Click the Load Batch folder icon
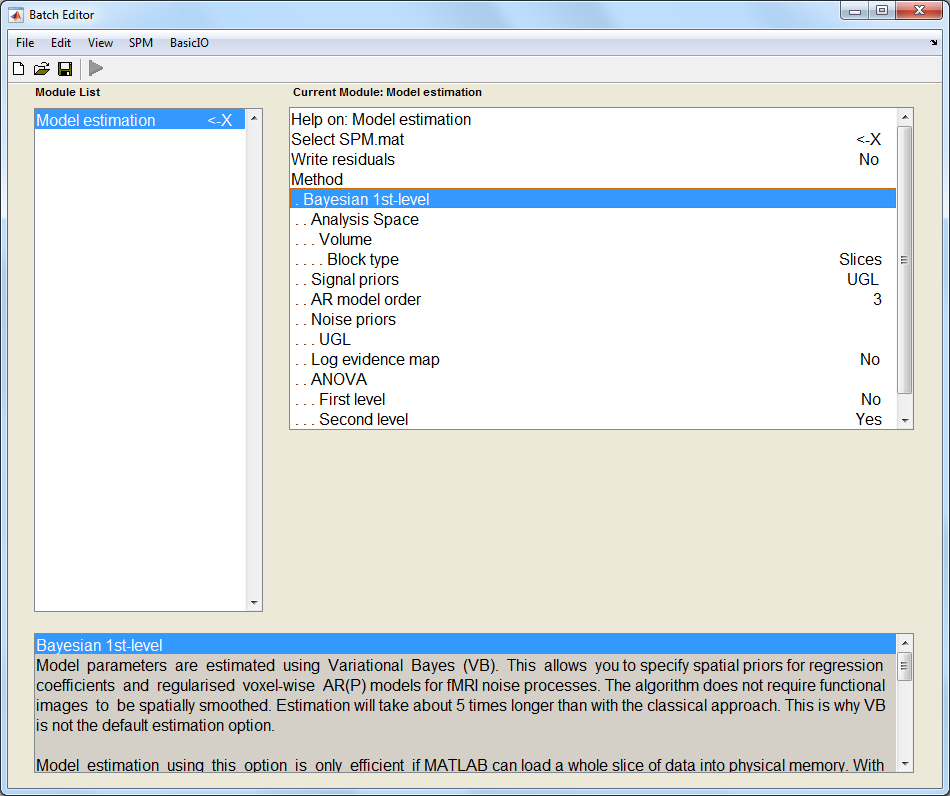The width and height of the screenshot is (950, 796). click(x=41, y=69)
